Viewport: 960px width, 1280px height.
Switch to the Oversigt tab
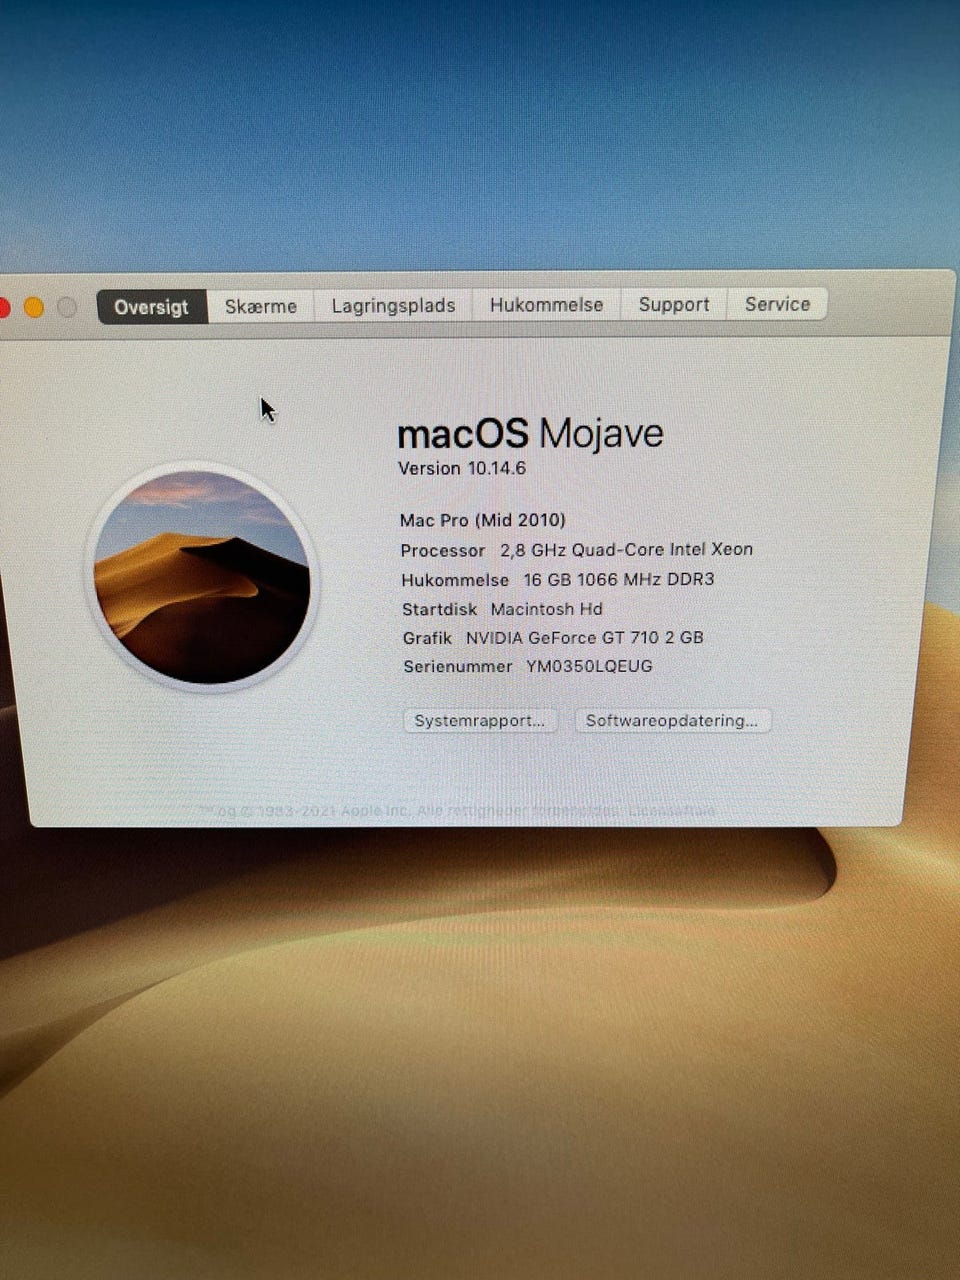pyautogui.click(x=152, y=307)
